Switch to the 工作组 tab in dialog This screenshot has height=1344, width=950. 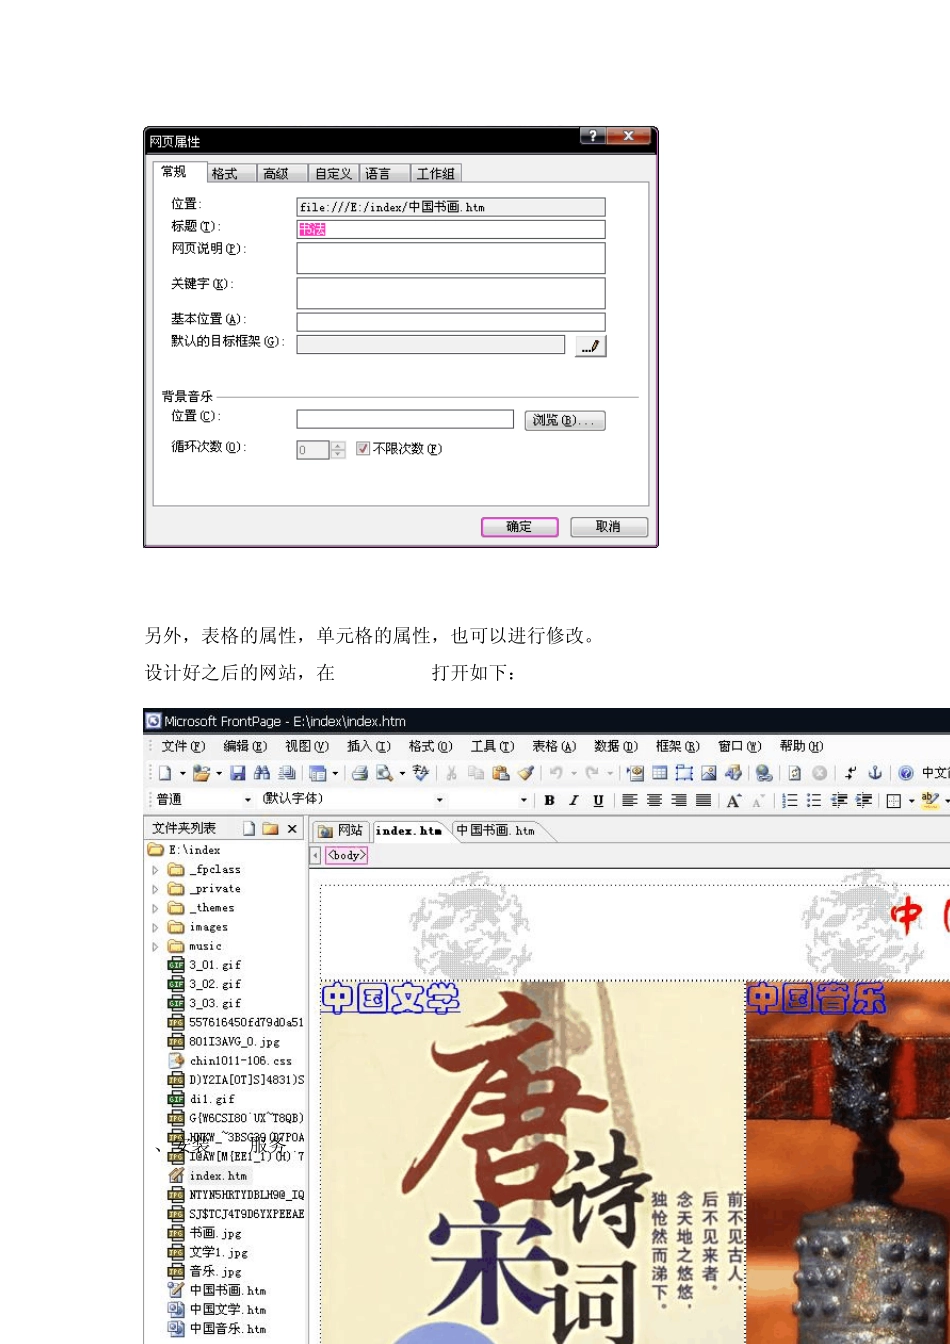pyautogui.click(x=436, y=174)
